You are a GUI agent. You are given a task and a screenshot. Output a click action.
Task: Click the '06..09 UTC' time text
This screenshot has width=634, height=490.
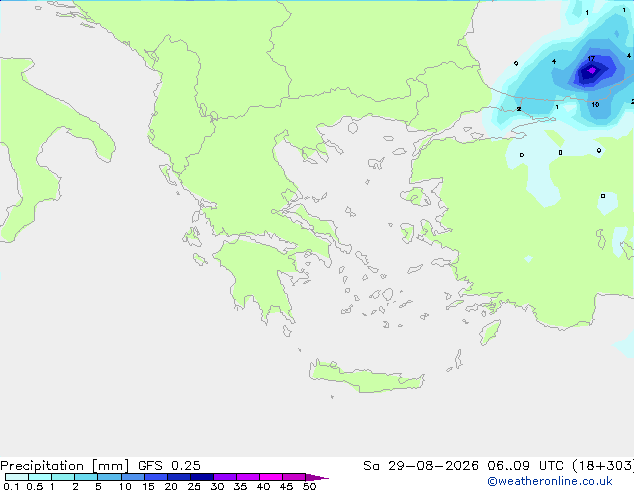pos(525,466)
